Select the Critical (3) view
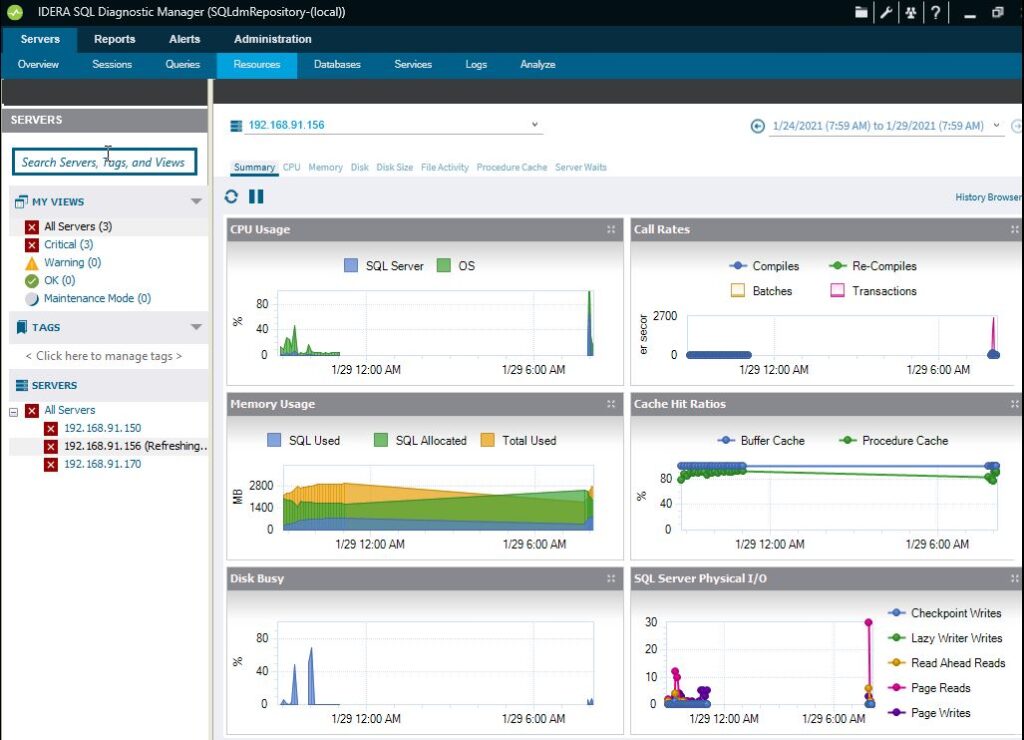Image resolution: width=1024 pixels, height=740 pixels. pyautogui.click(x=69, y=244)
